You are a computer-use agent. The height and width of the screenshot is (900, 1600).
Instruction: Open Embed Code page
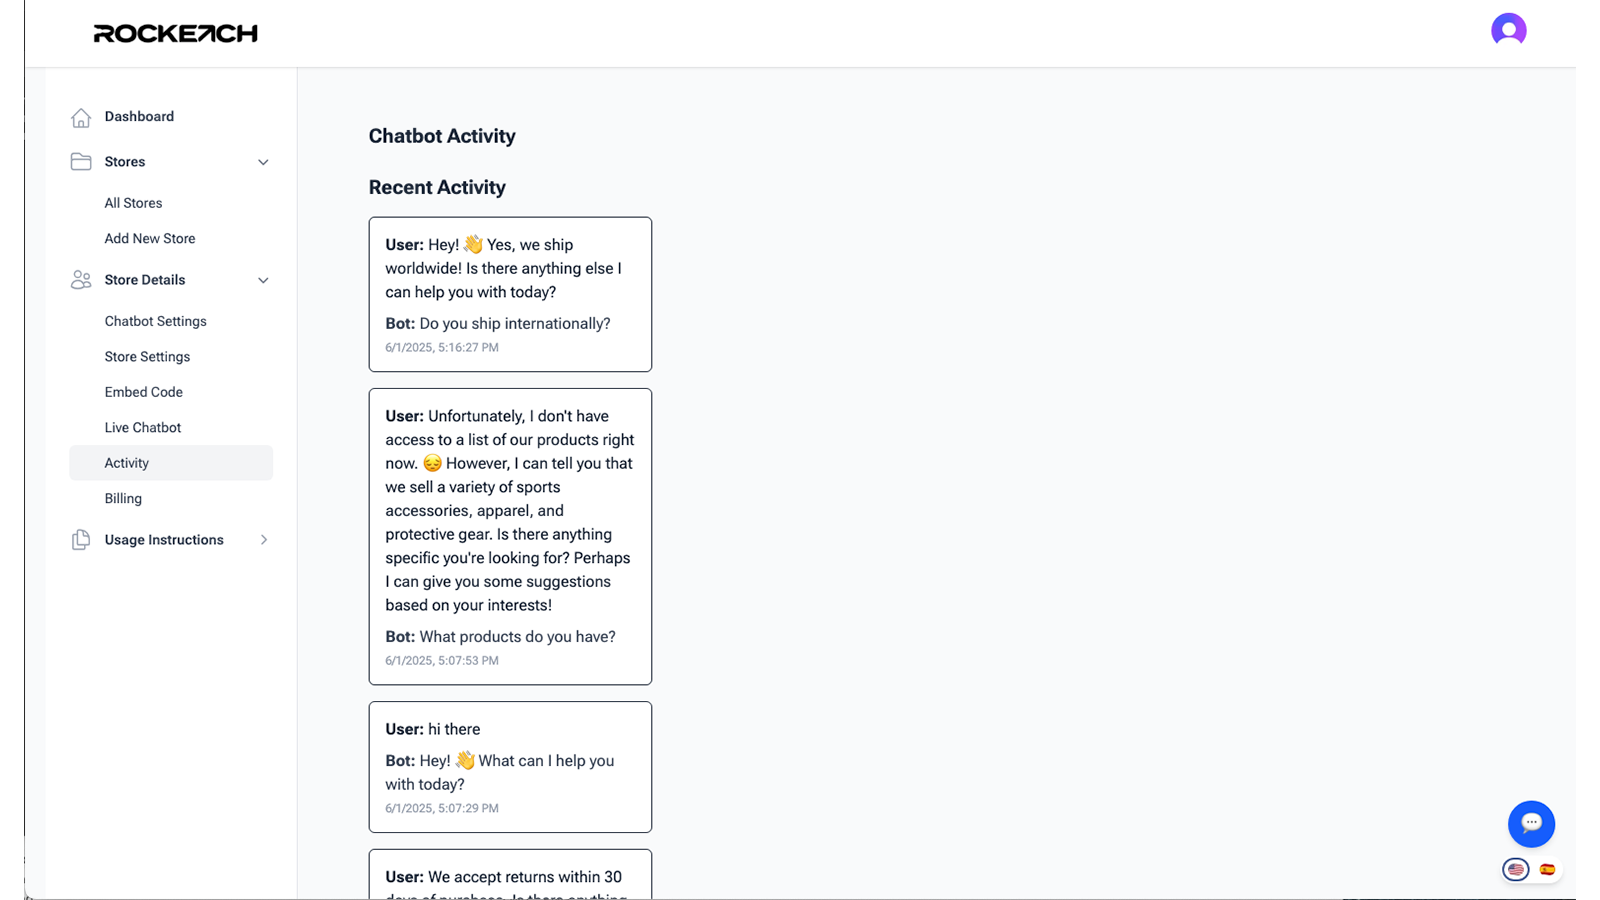pos(143,392)
